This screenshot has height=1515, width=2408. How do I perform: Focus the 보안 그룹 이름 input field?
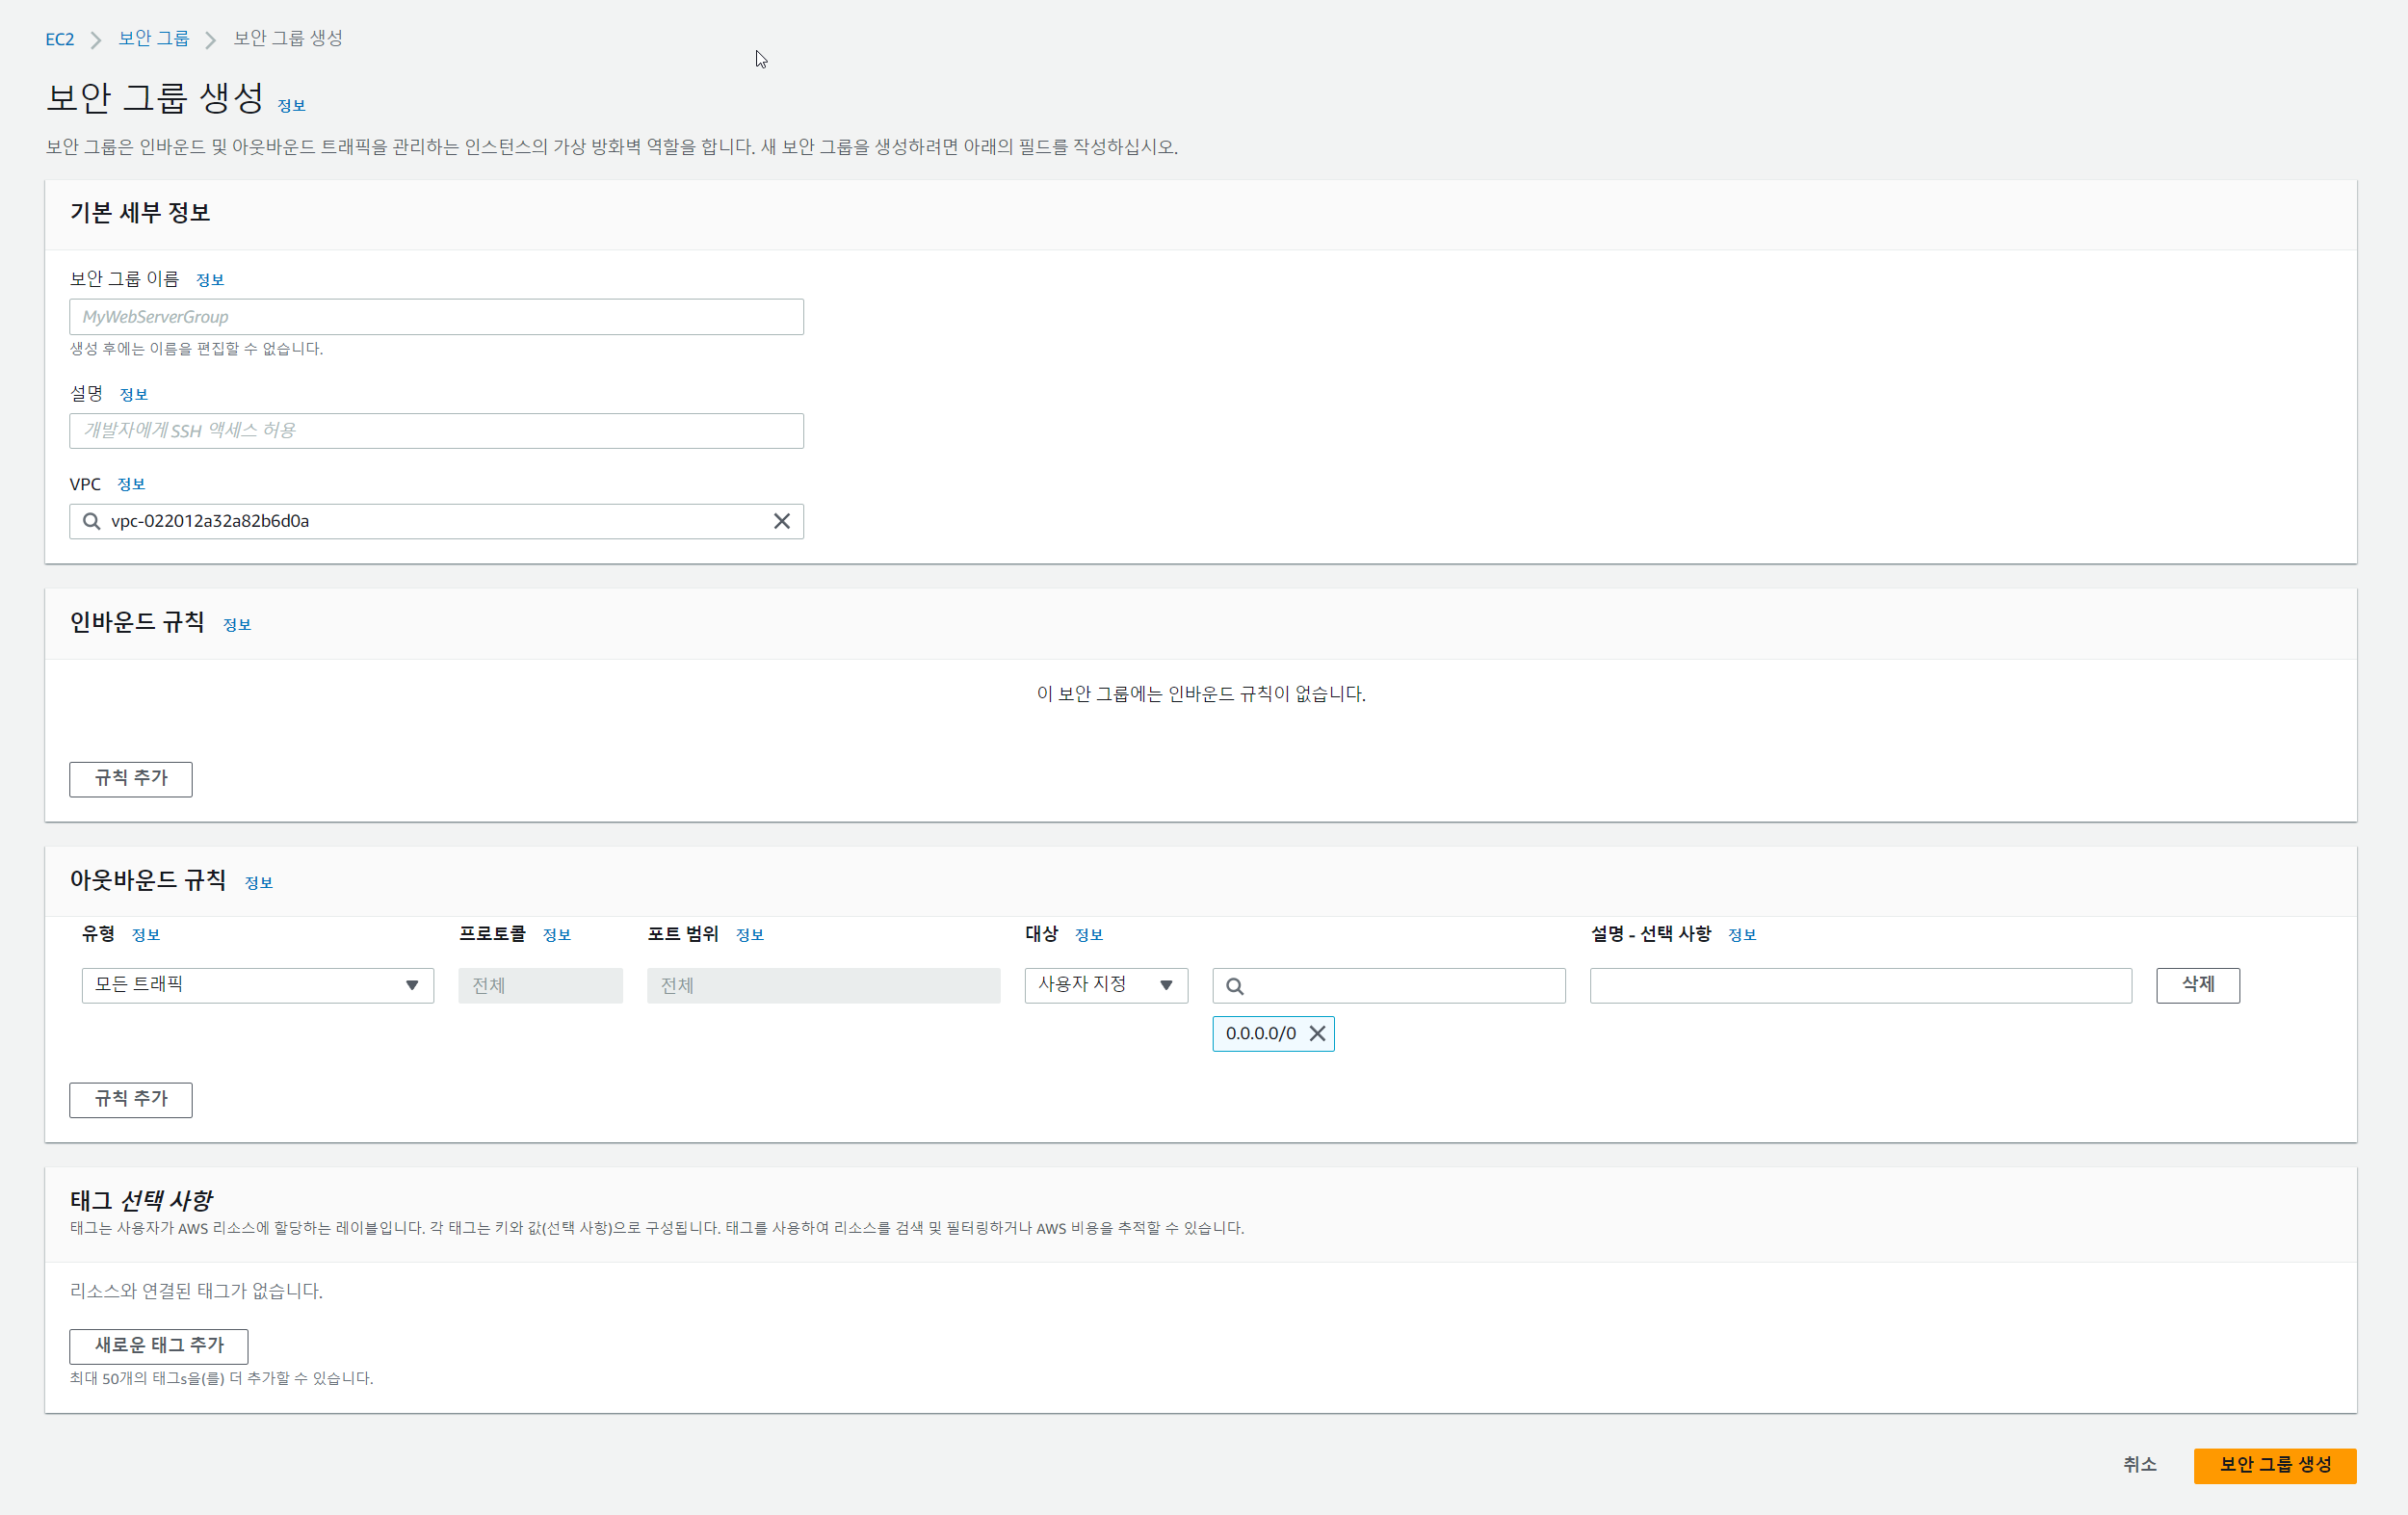point(436,317)
